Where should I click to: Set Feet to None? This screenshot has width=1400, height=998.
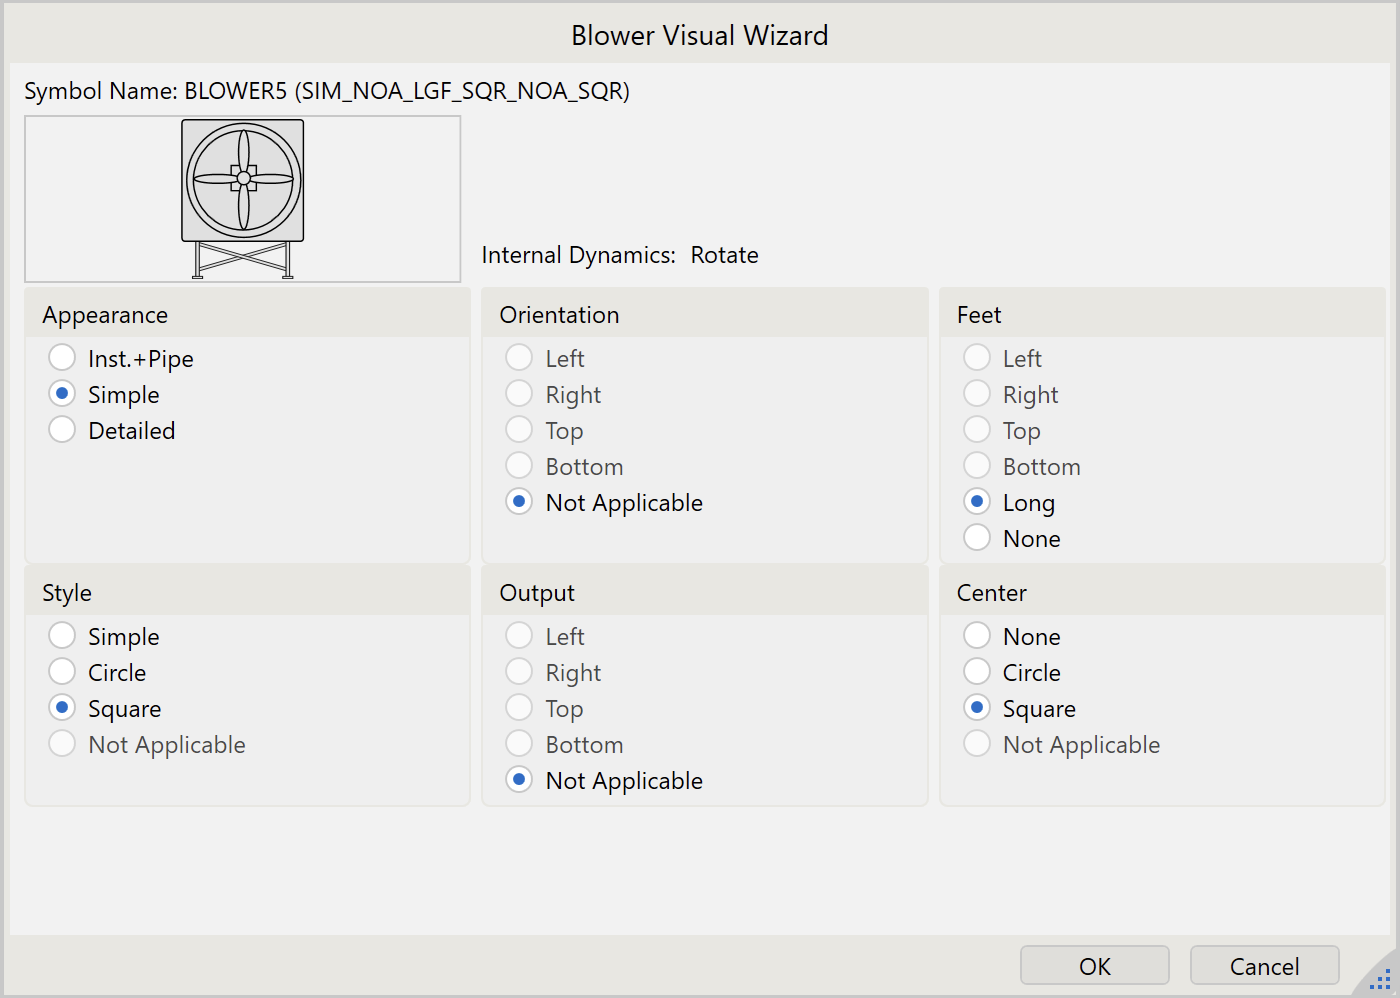(977, 538)
